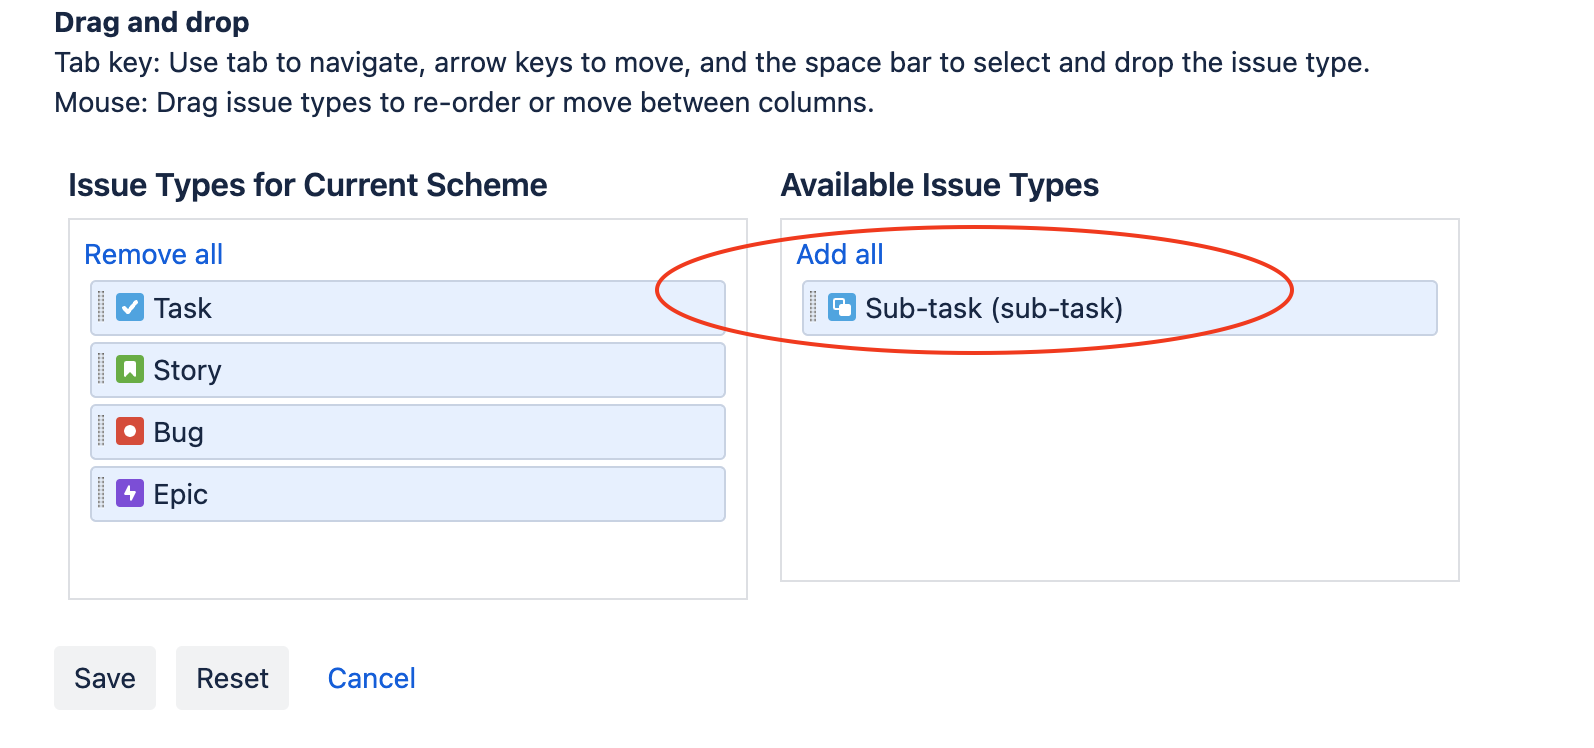This screenshot has width=1594, height=748.
Task: Select the Epic row label
Action: (180, 495)
